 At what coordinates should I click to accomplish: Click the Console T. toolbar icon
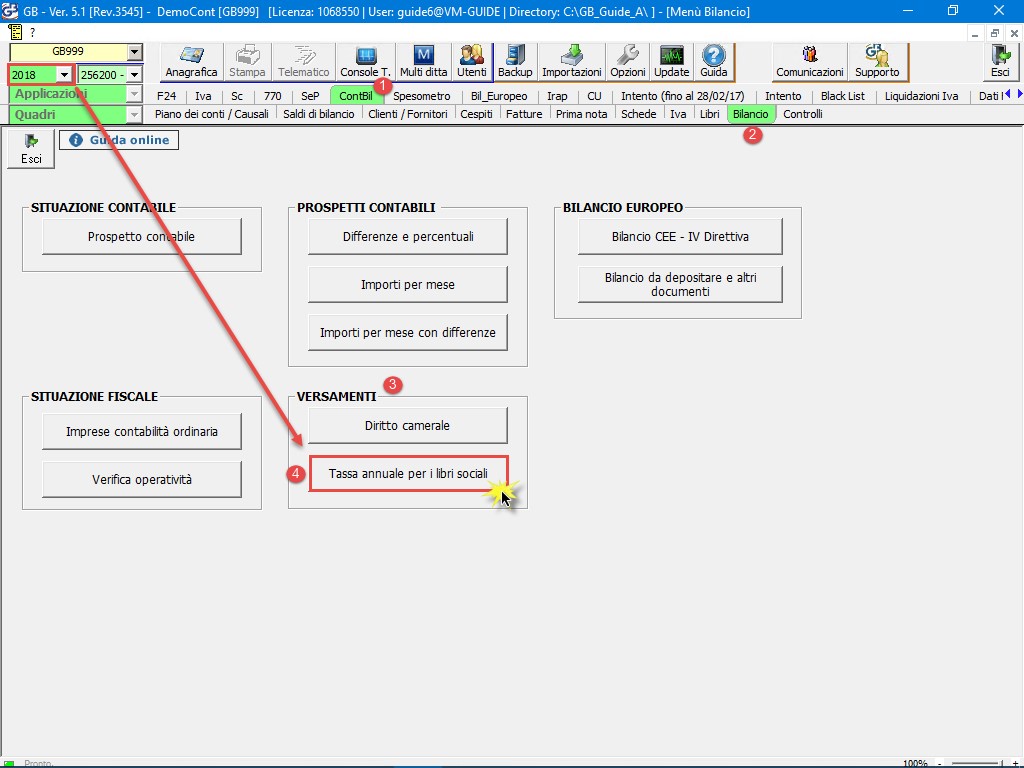[365, 61]
